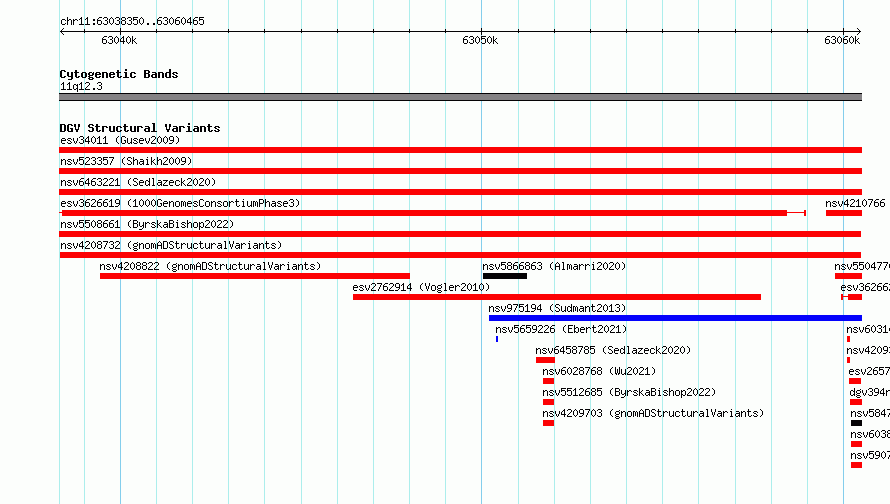Image resolution: width=890 pixels, height=504 pixels.
Task: Select the red bar under esv34011
Action: (460, 150)
